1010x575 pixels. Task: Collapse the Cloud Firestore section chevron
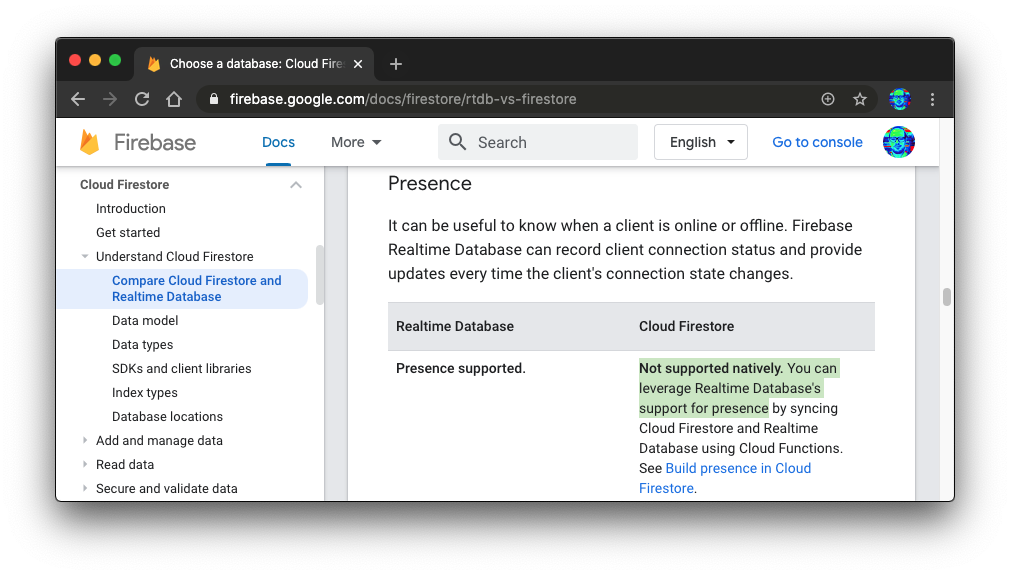(296, 185)
